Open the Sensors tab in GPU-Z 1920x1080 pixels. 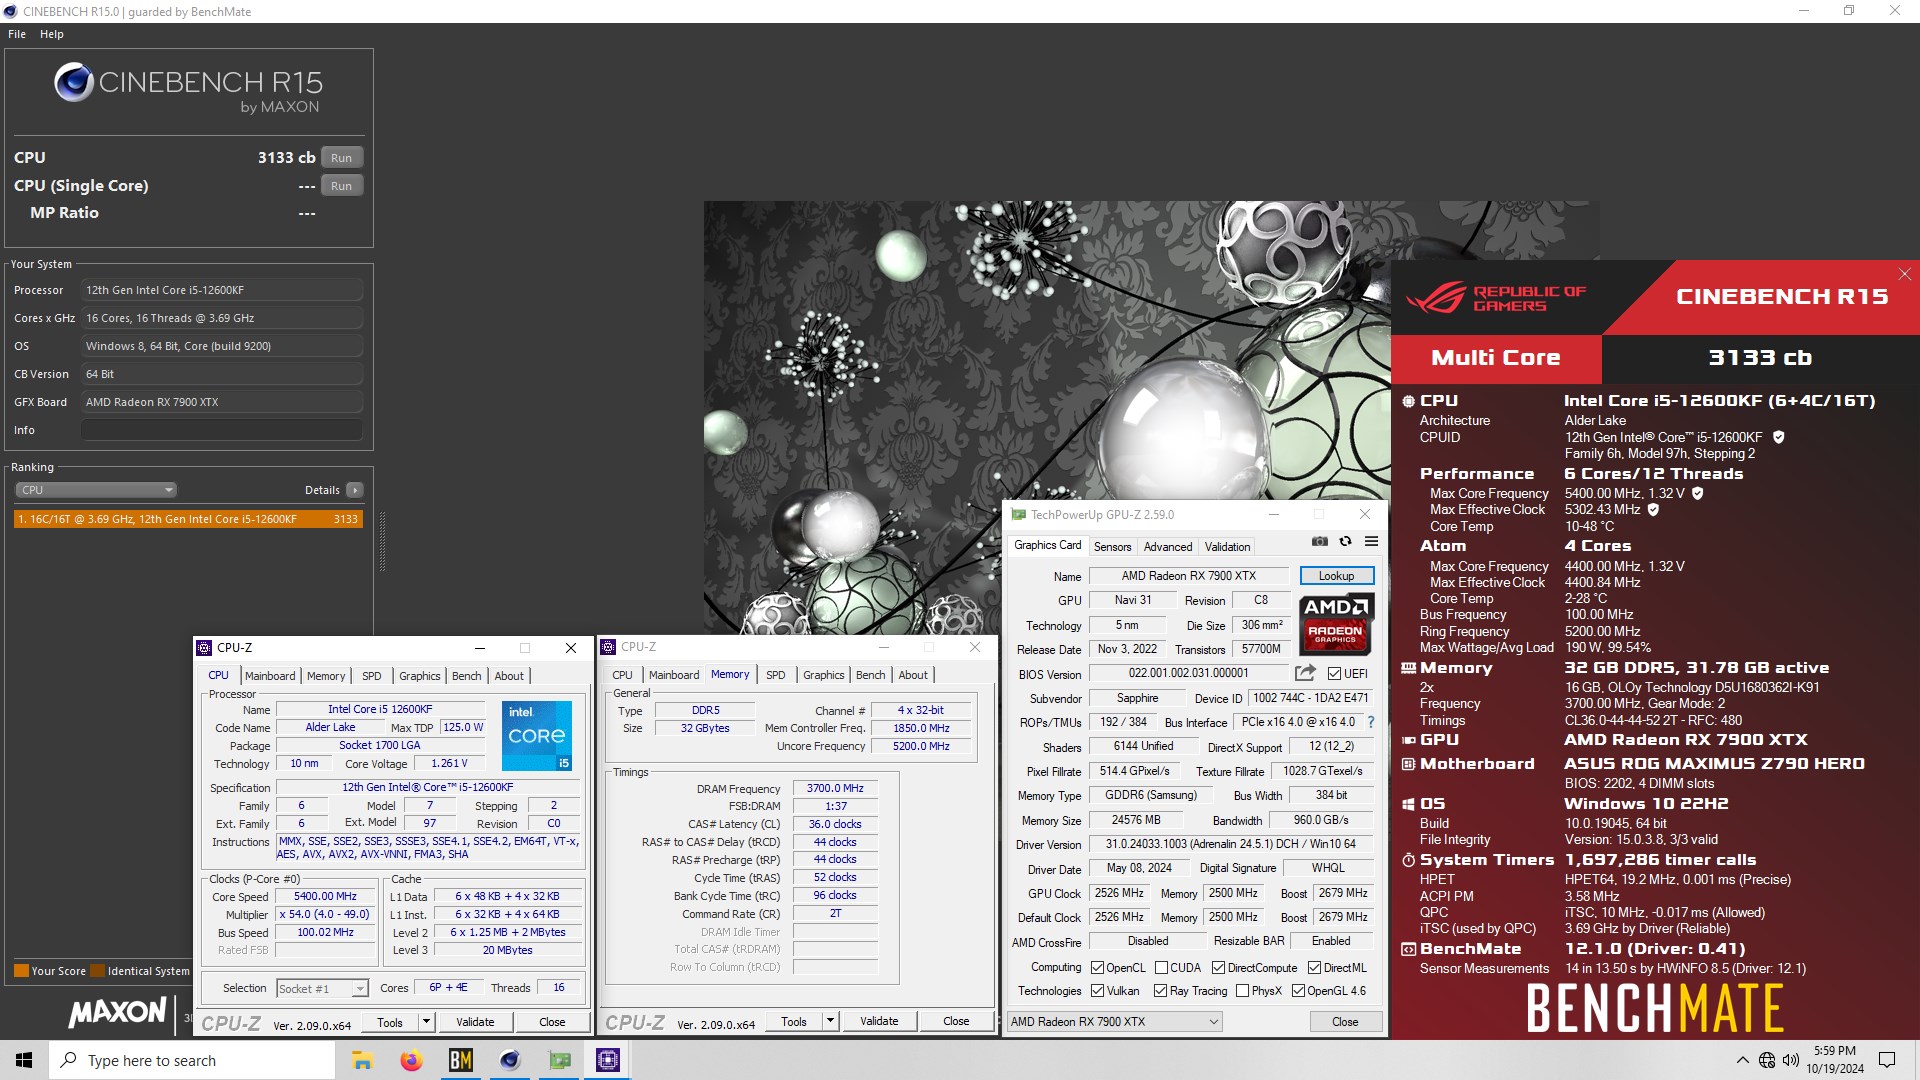(x=1112, y=547)
